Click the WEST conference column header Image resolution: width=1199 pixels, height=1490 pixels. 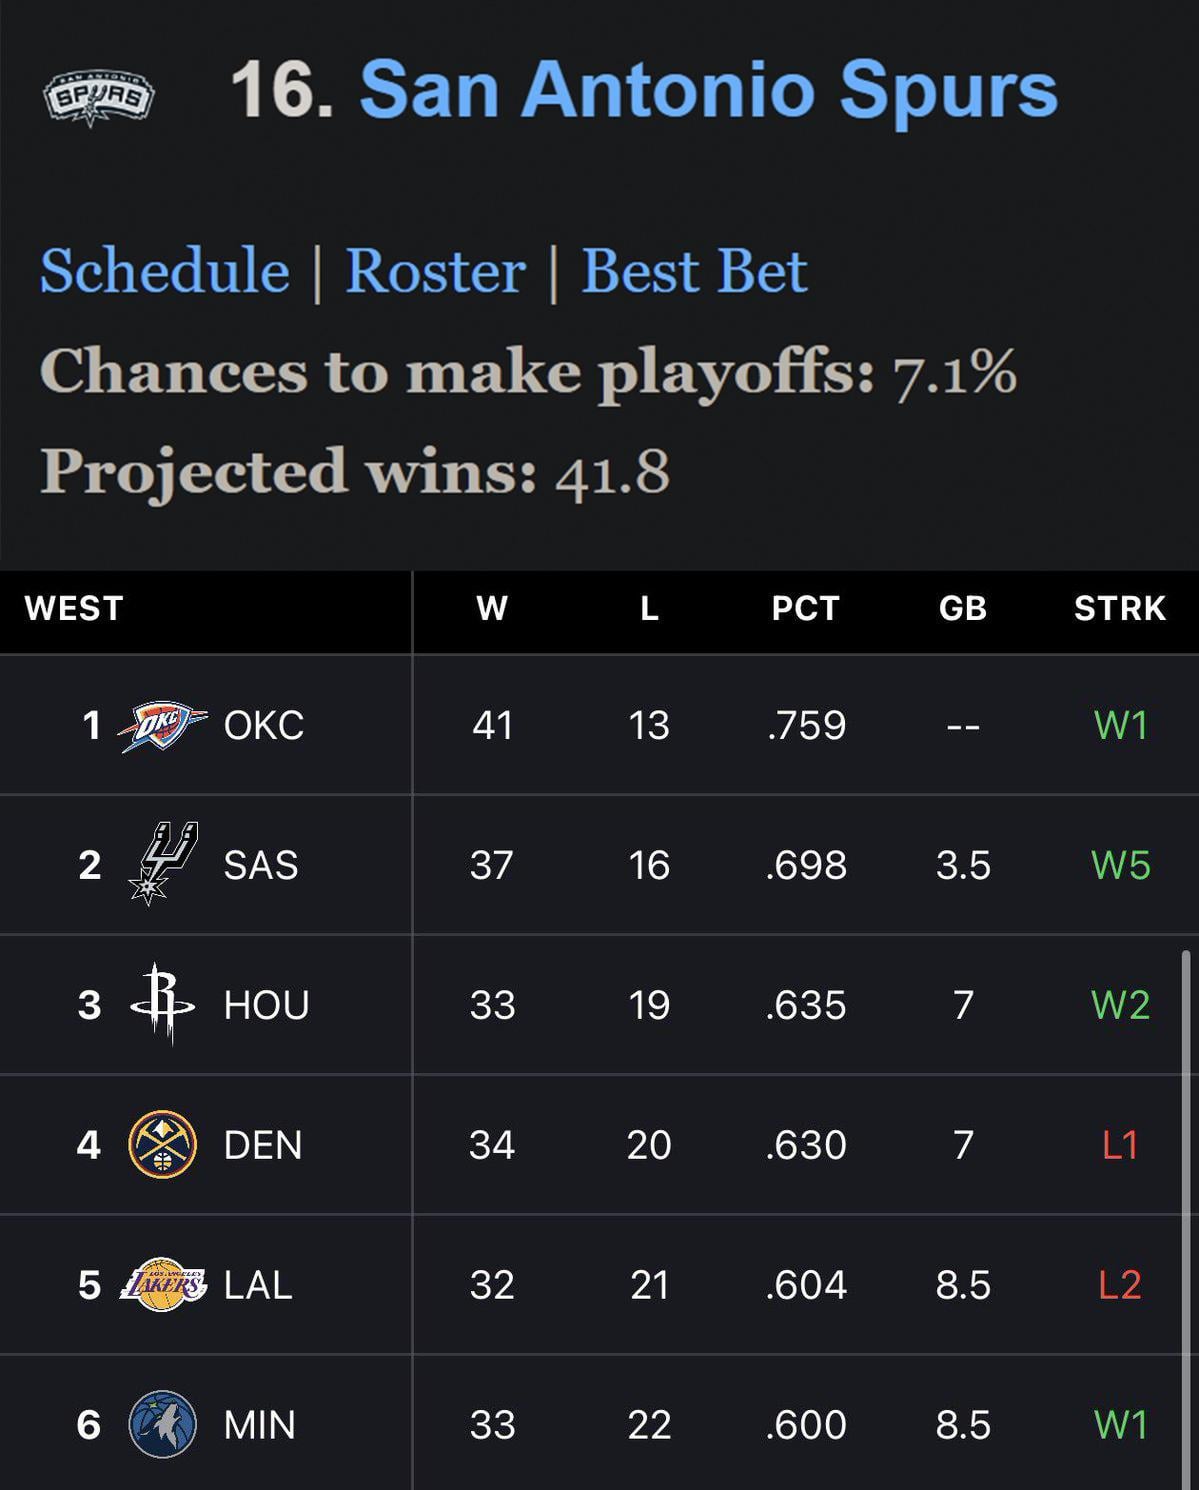pyautogui.click(x=74, y=608)
